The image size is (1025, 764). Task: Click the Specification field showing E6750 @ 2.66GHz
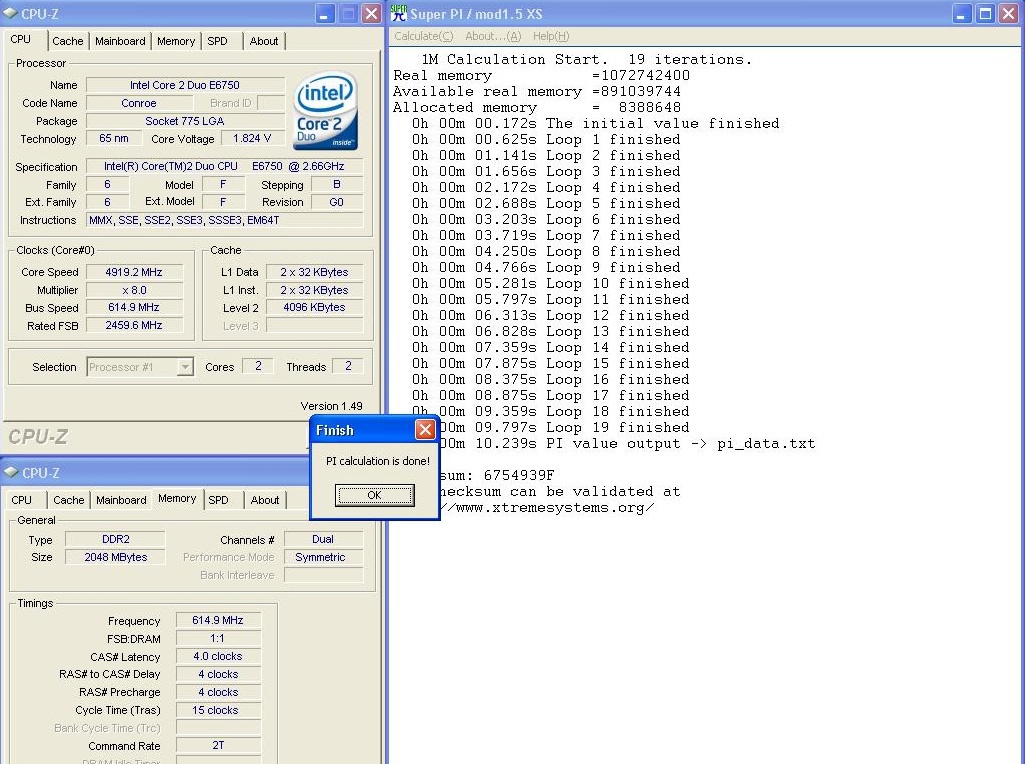coord(224,166)
